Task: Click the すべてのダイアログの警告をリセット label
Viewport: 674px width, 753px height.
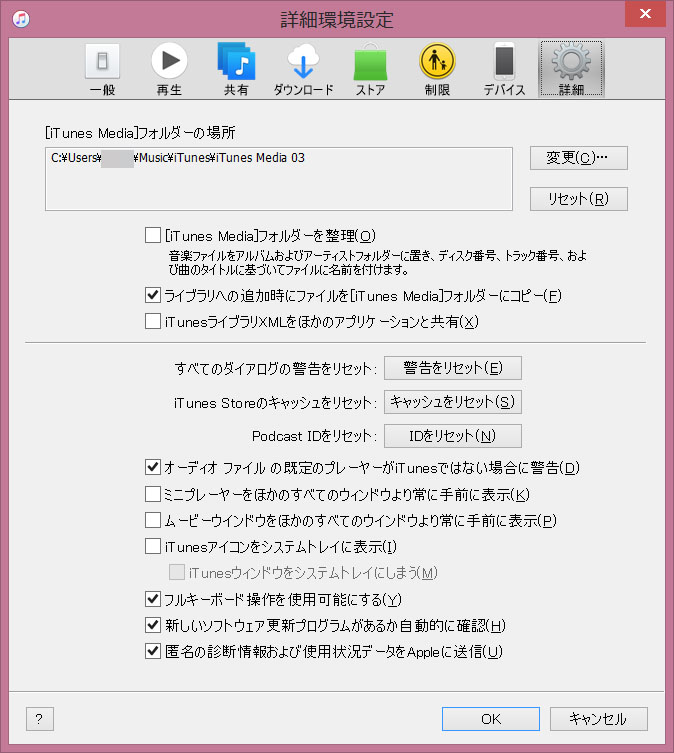Action: coord(275,368)
